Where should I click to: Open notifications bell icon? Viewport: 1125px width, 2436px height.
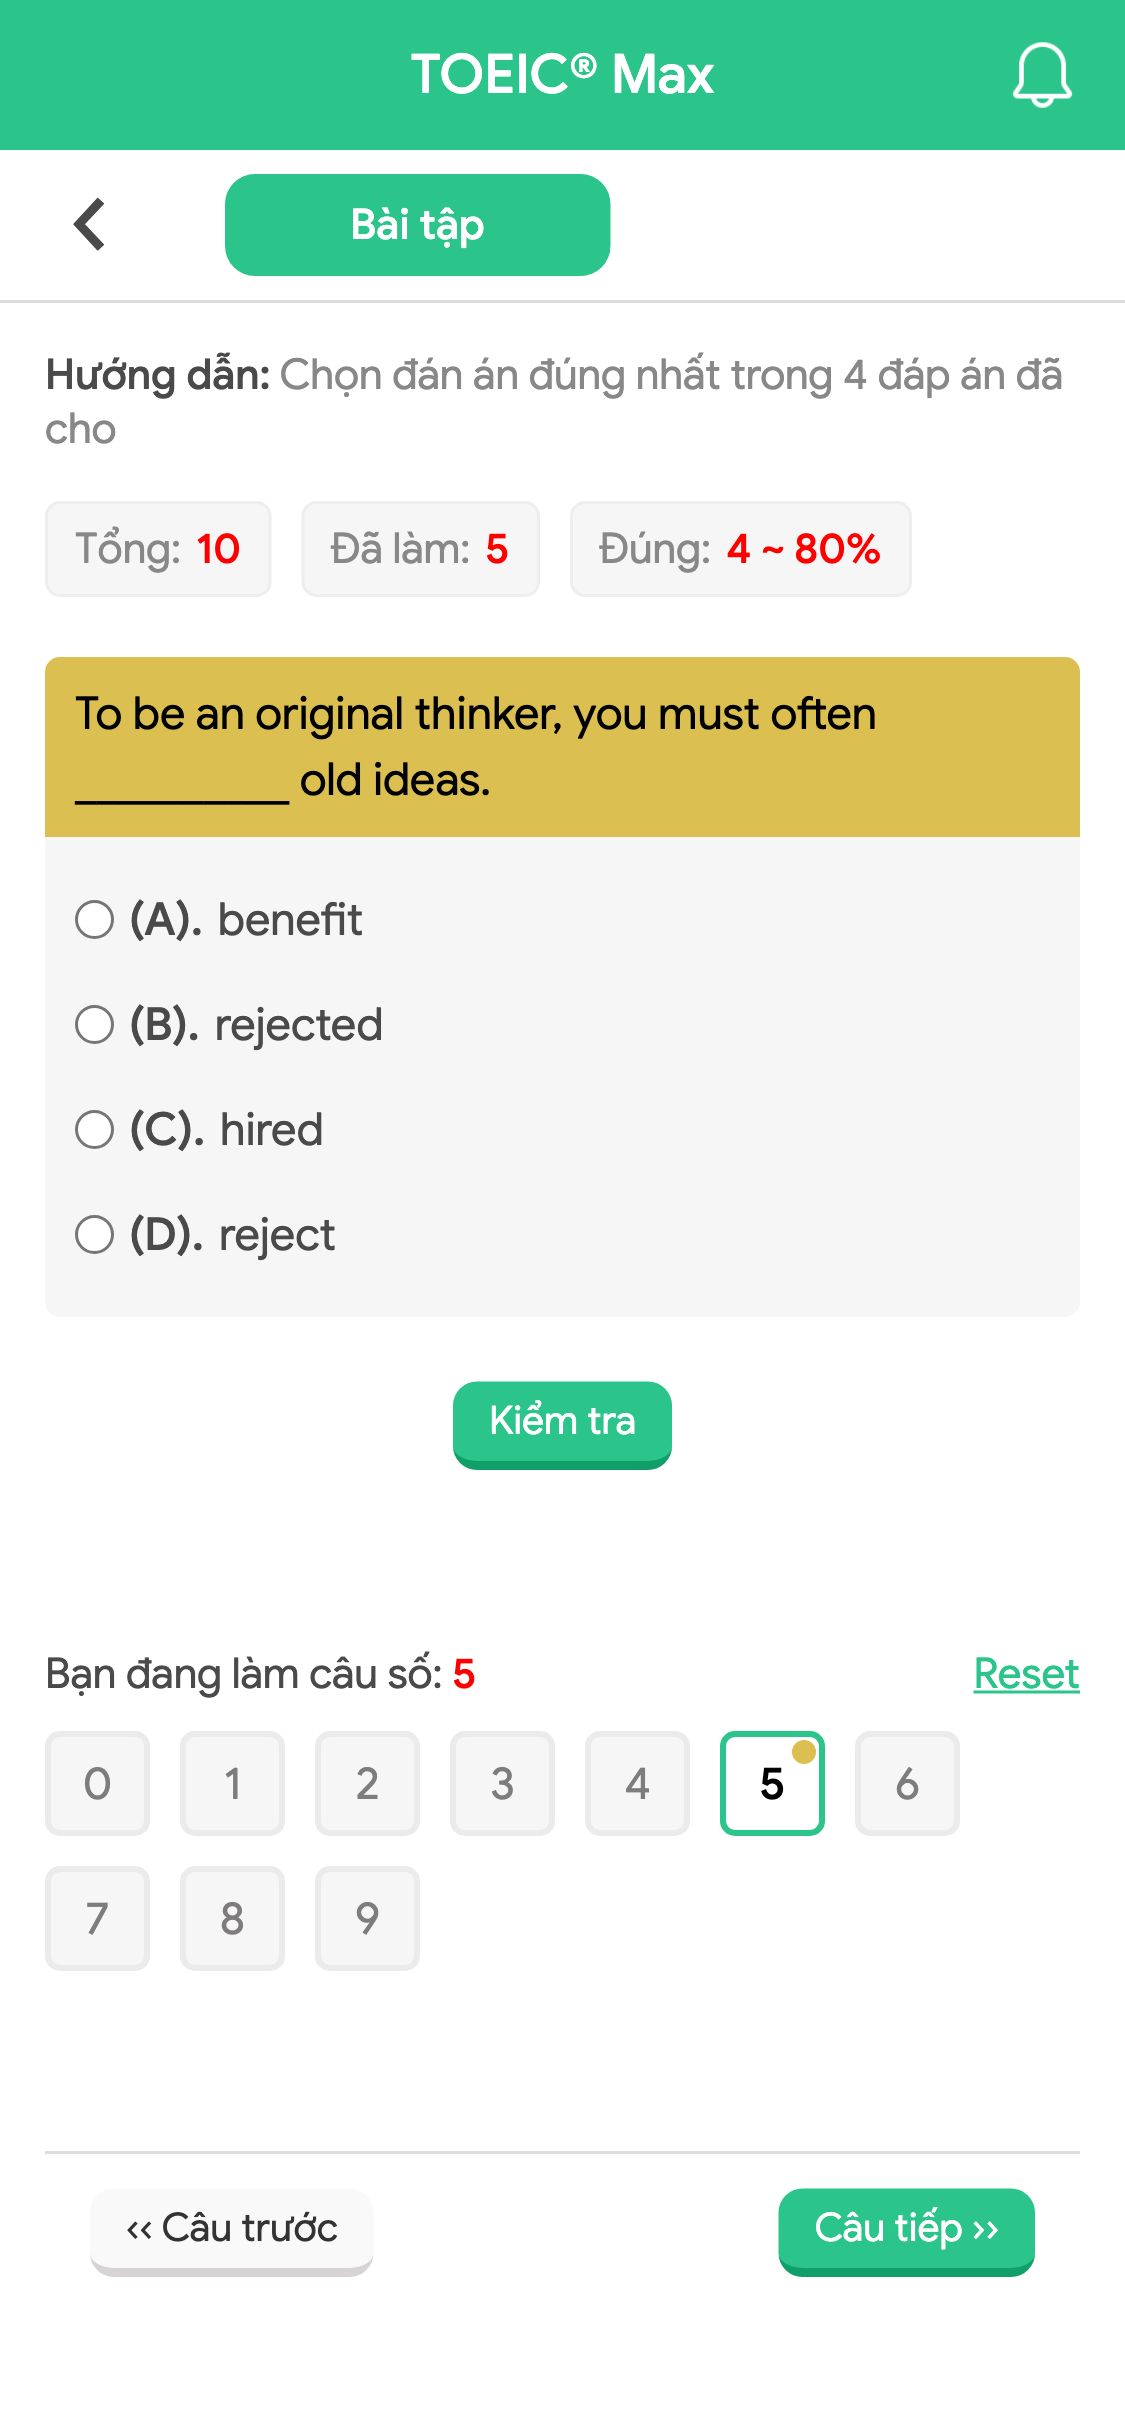click(x=1042, y=75)
